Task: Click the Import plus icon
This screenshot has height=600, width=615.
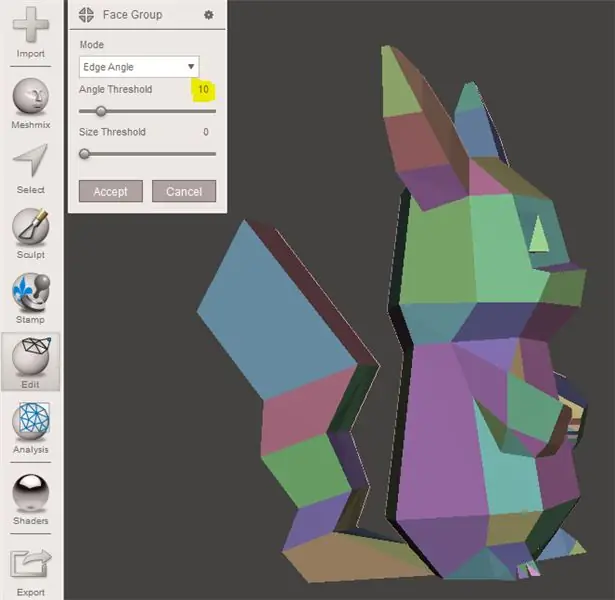Action: pyautogui.click(x=31, y=25)
